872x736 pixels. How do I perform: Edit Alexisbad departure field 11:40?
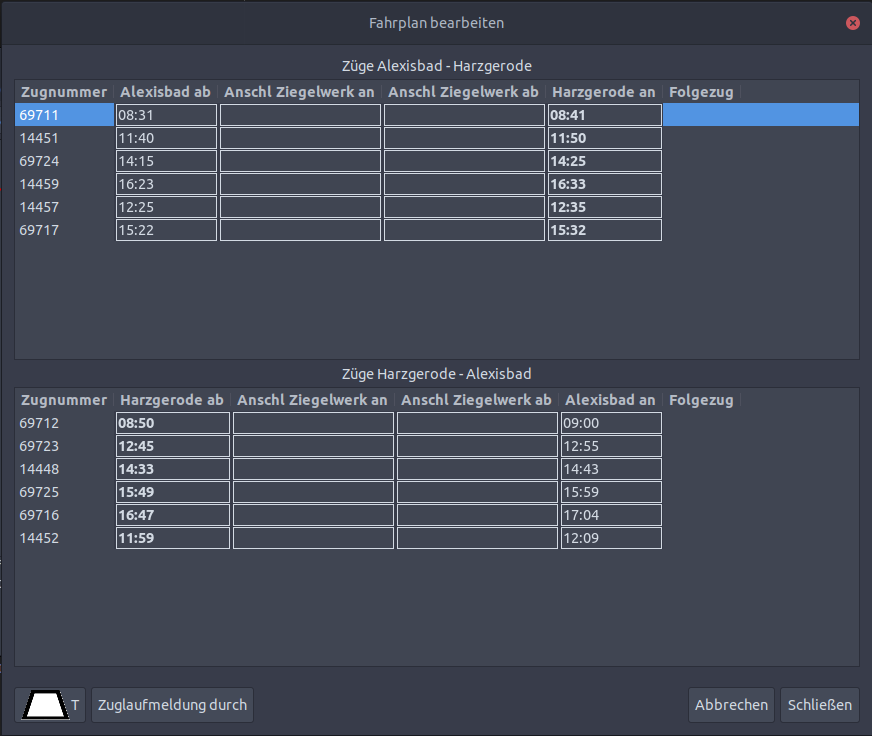(166, 138)
